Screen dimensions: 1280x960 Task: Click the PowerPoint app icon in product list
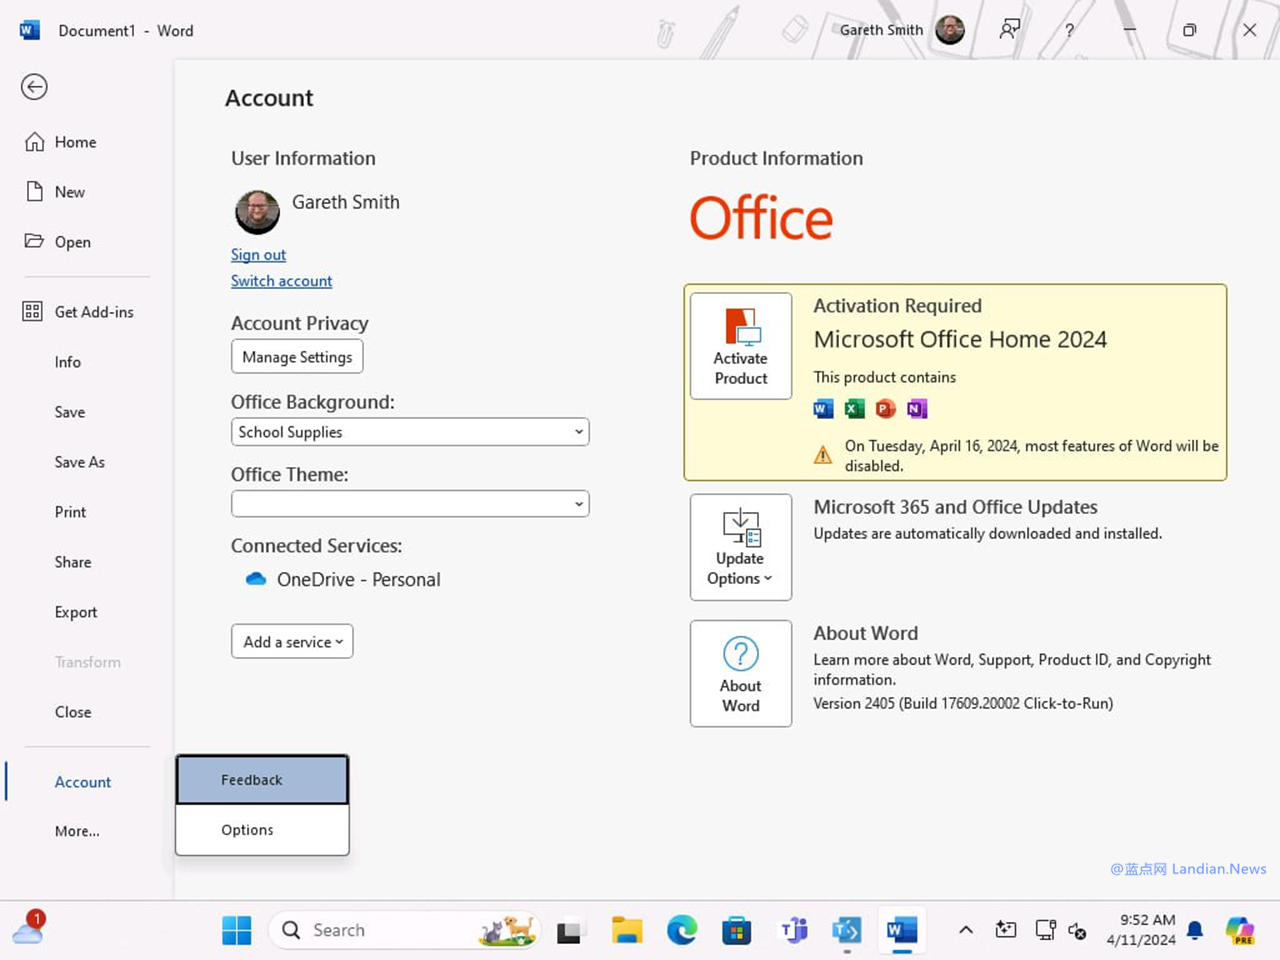(885, 408)
